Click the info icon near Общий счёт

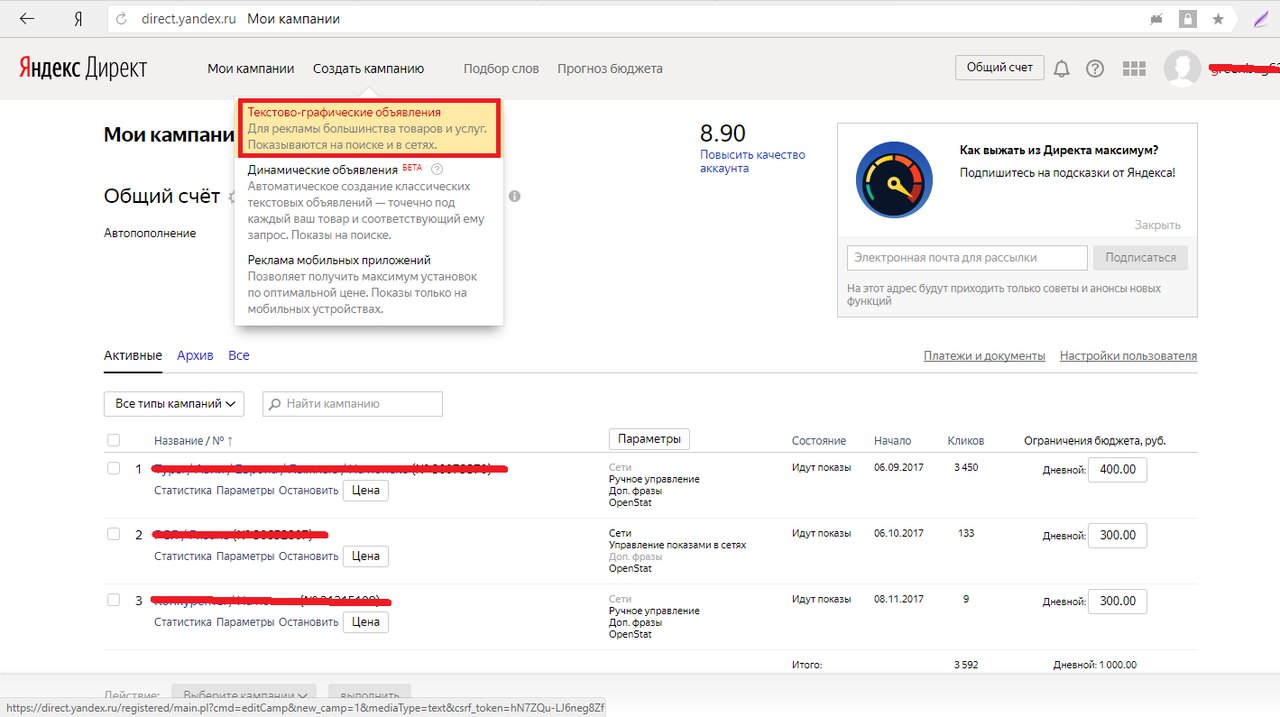point(515,196)
